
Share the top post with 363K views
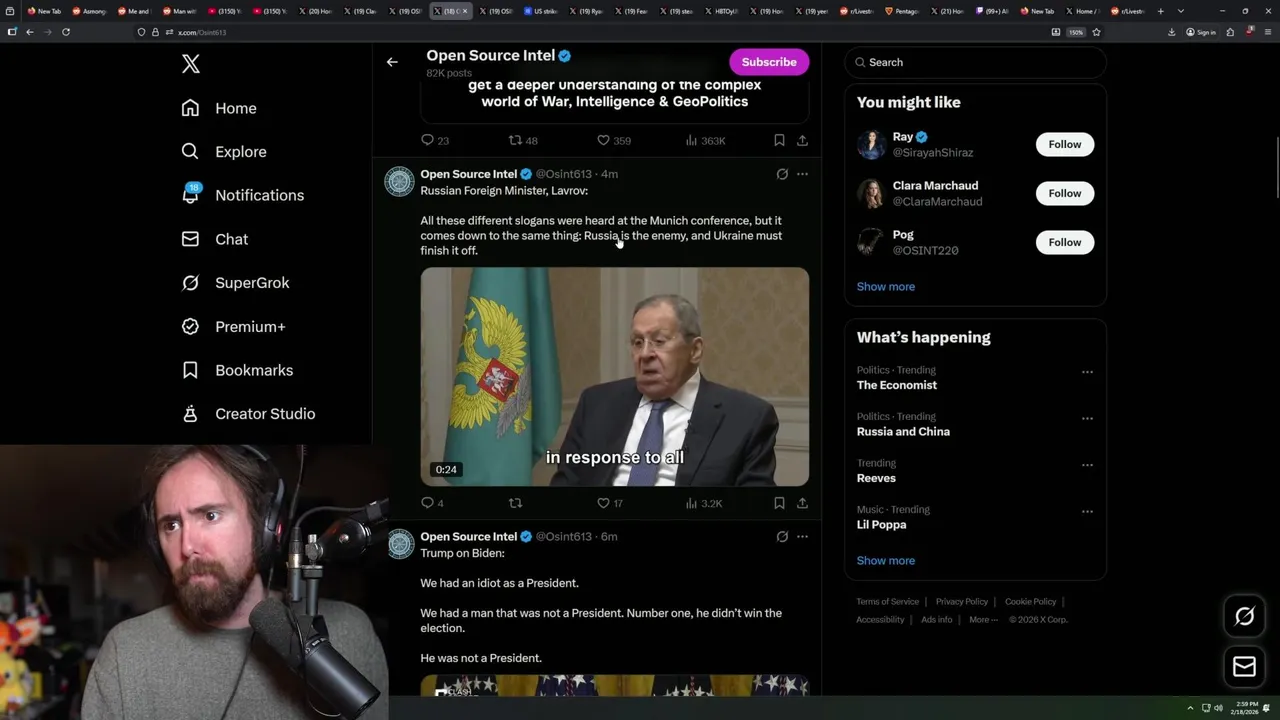coord(802,141)
